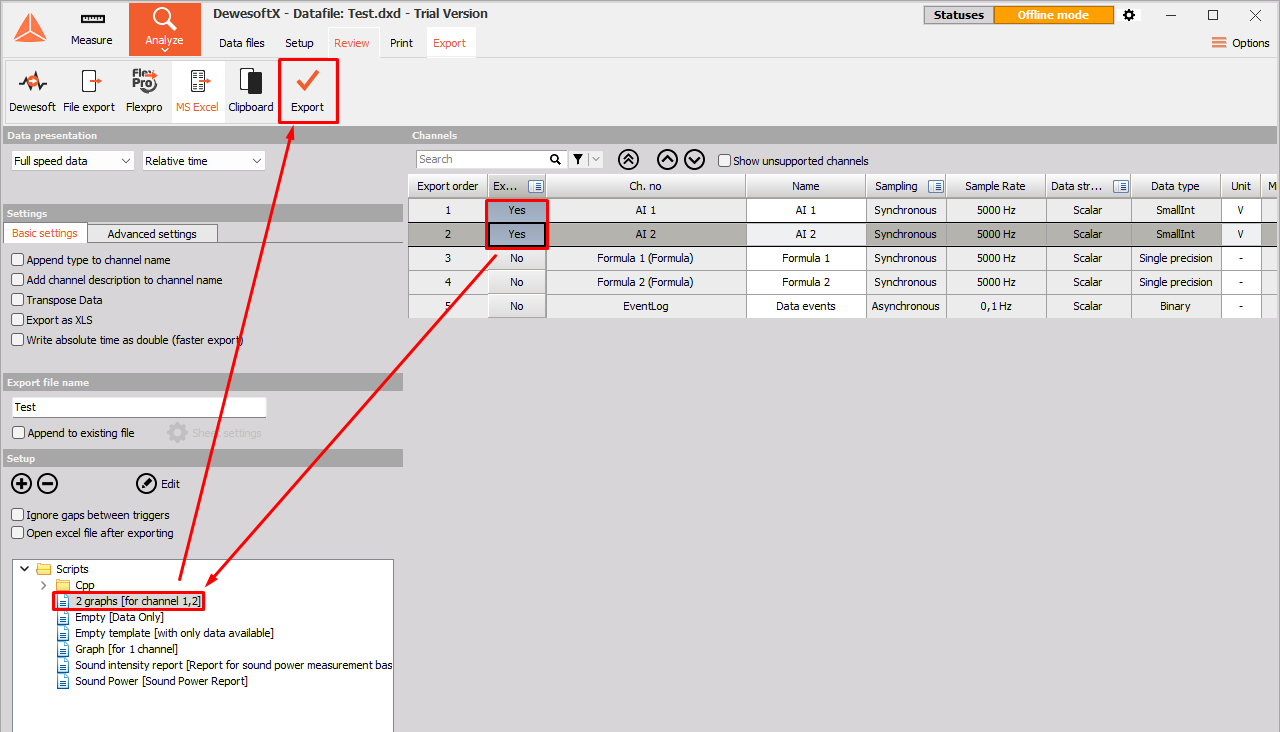Open the Analyze mode
This screenshot has height=732, width=1280.
[164, 29]
